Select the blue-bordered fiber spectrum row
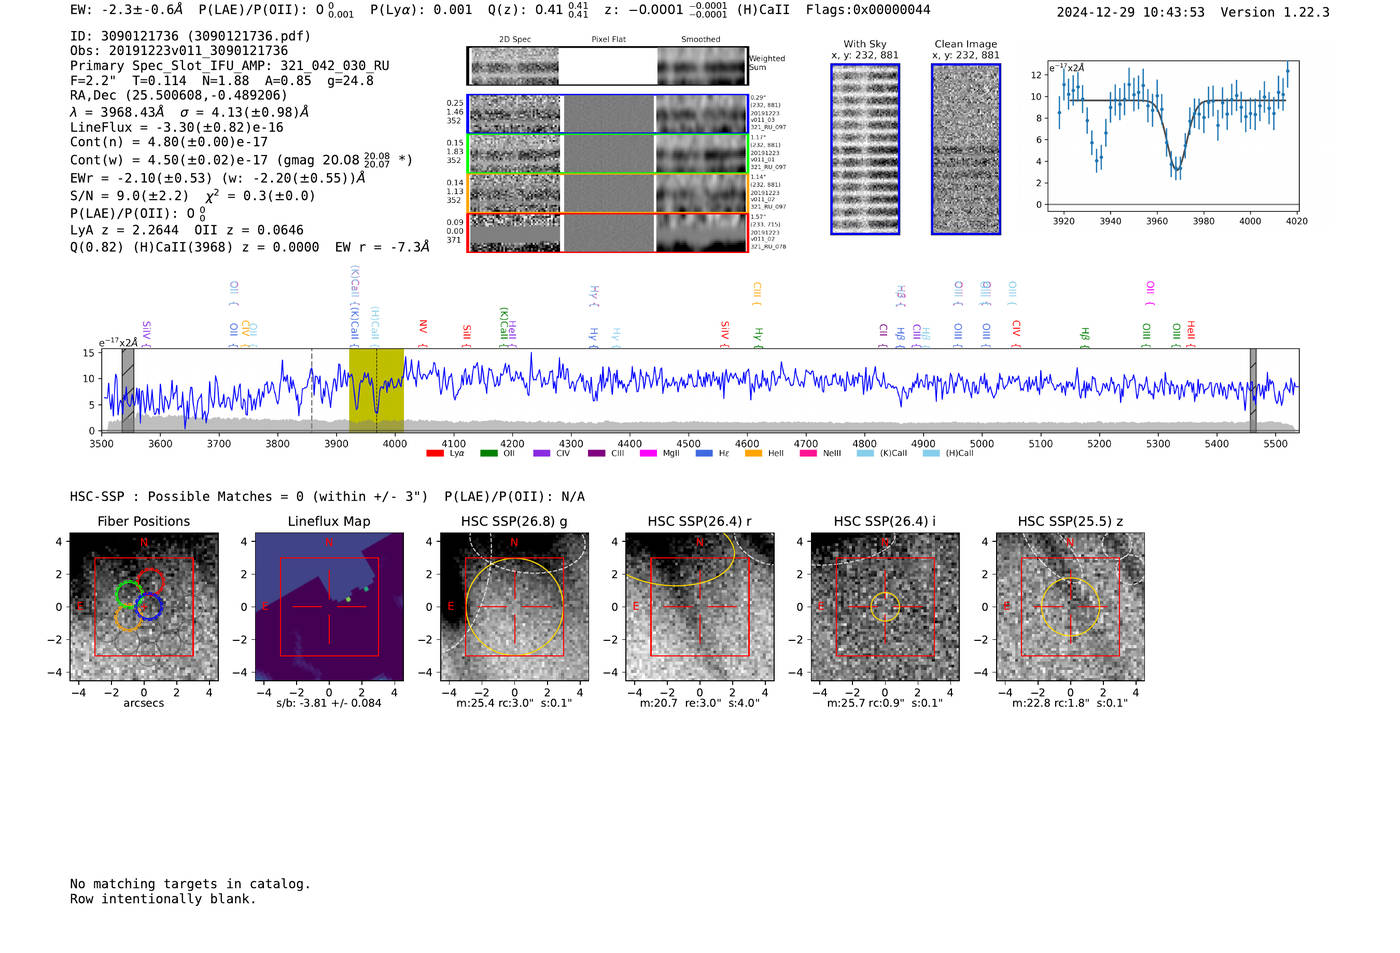The image size is (1400, 953). [x=607, y=114]
